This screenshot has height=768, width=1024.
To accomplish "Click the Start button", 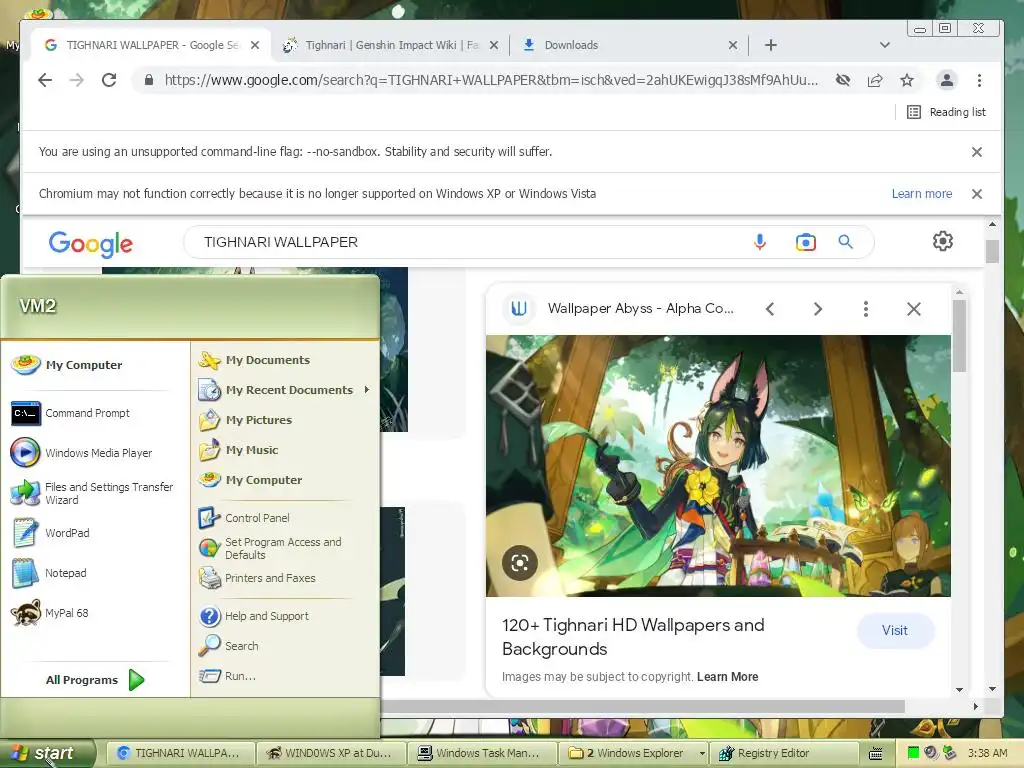I will click(x=47, y=753).
